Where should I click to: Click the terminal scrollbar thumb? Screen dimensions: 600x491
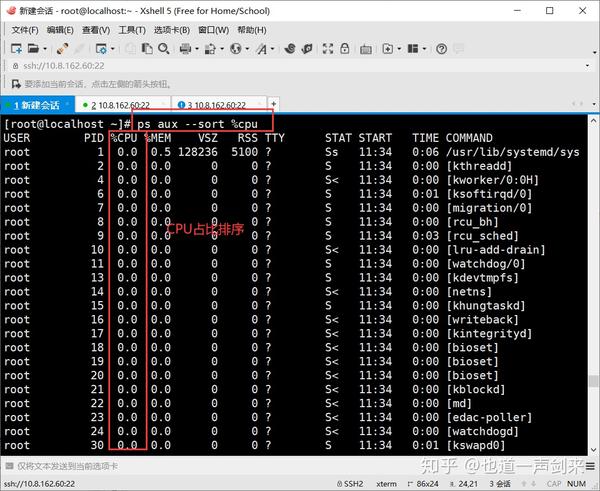pos(593,381)
